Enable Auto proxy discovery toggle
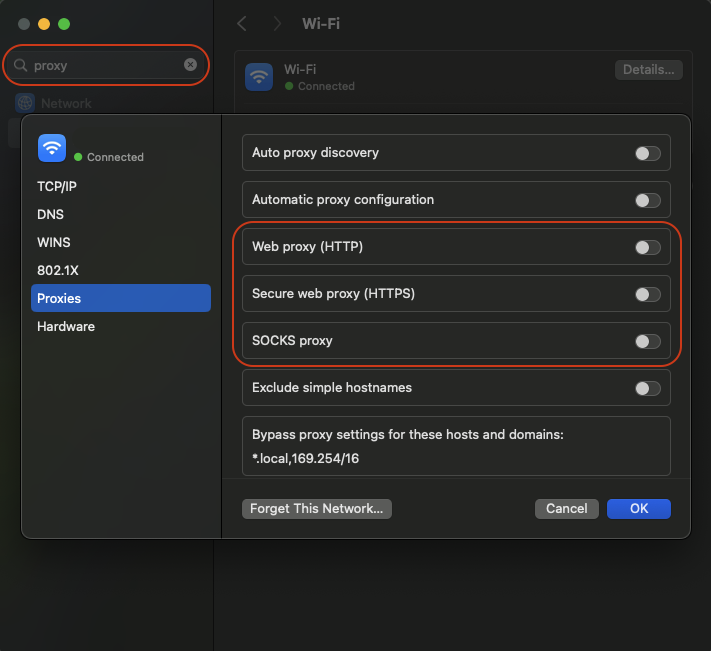This screenshot has height=651, width=711. 647,153
